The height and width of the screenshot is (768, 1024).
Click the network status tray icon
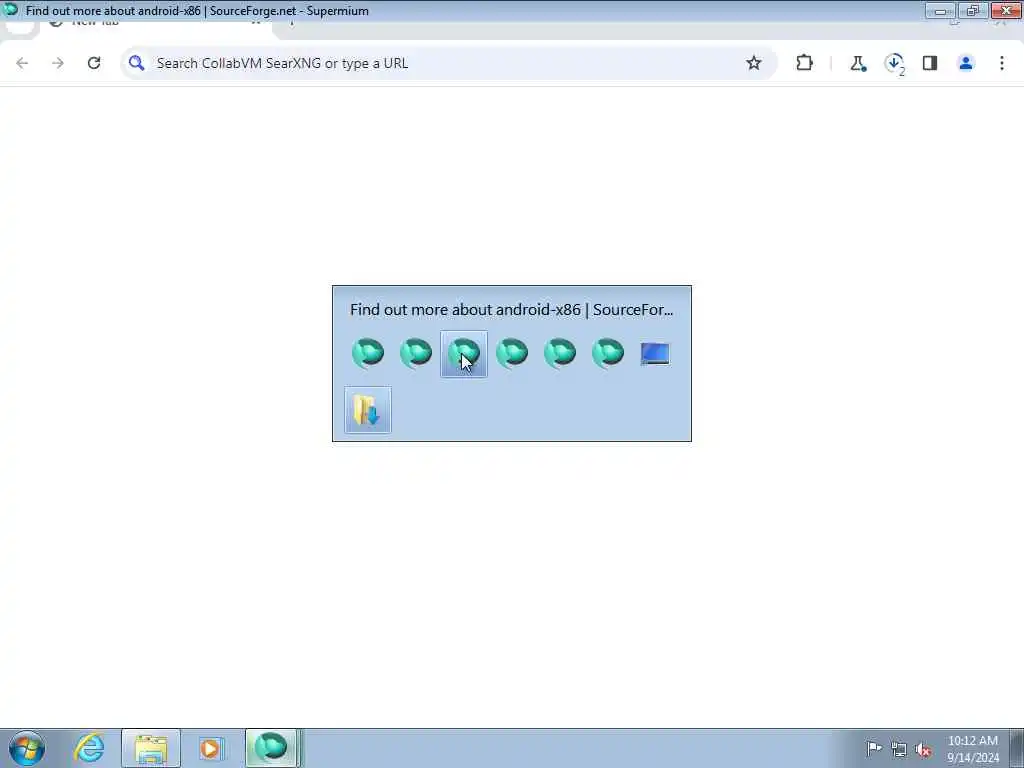coord(899,750)
